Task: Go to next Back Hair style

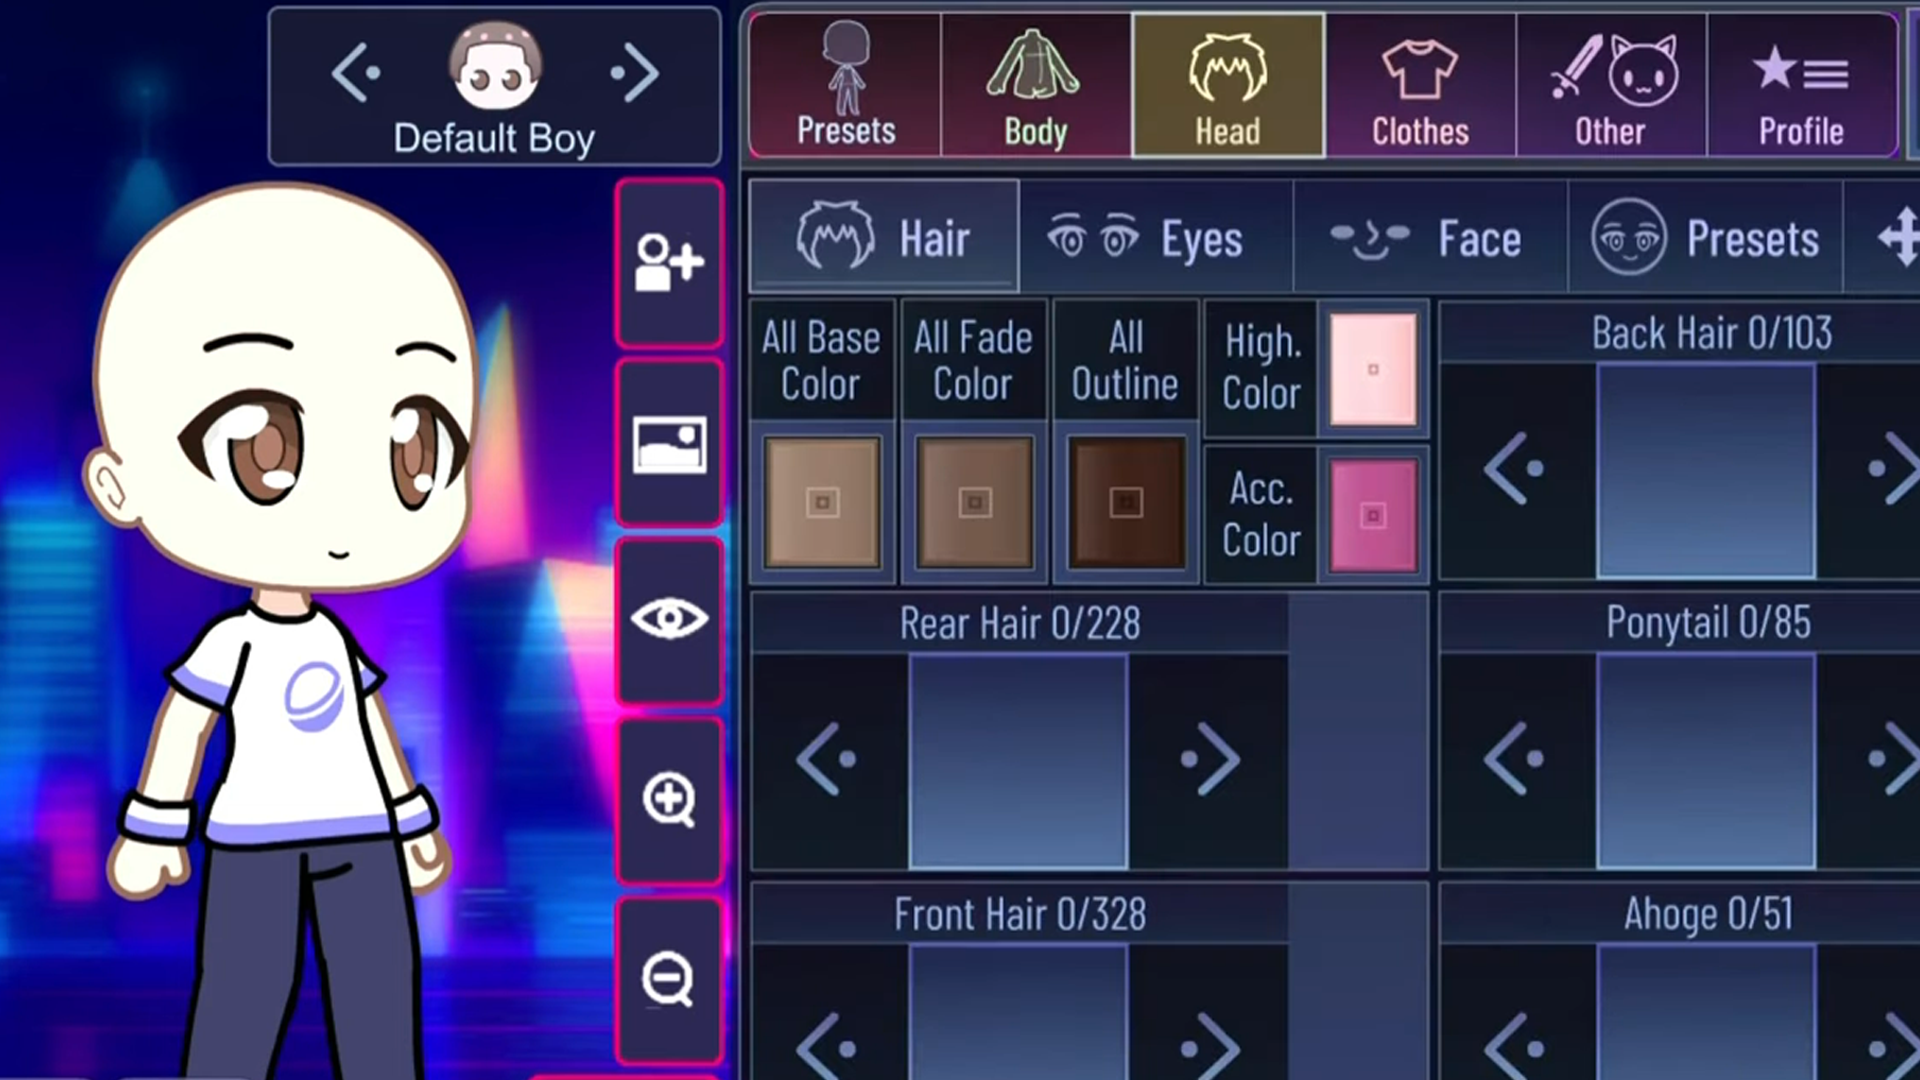Action: click(x=1895, y=468)
